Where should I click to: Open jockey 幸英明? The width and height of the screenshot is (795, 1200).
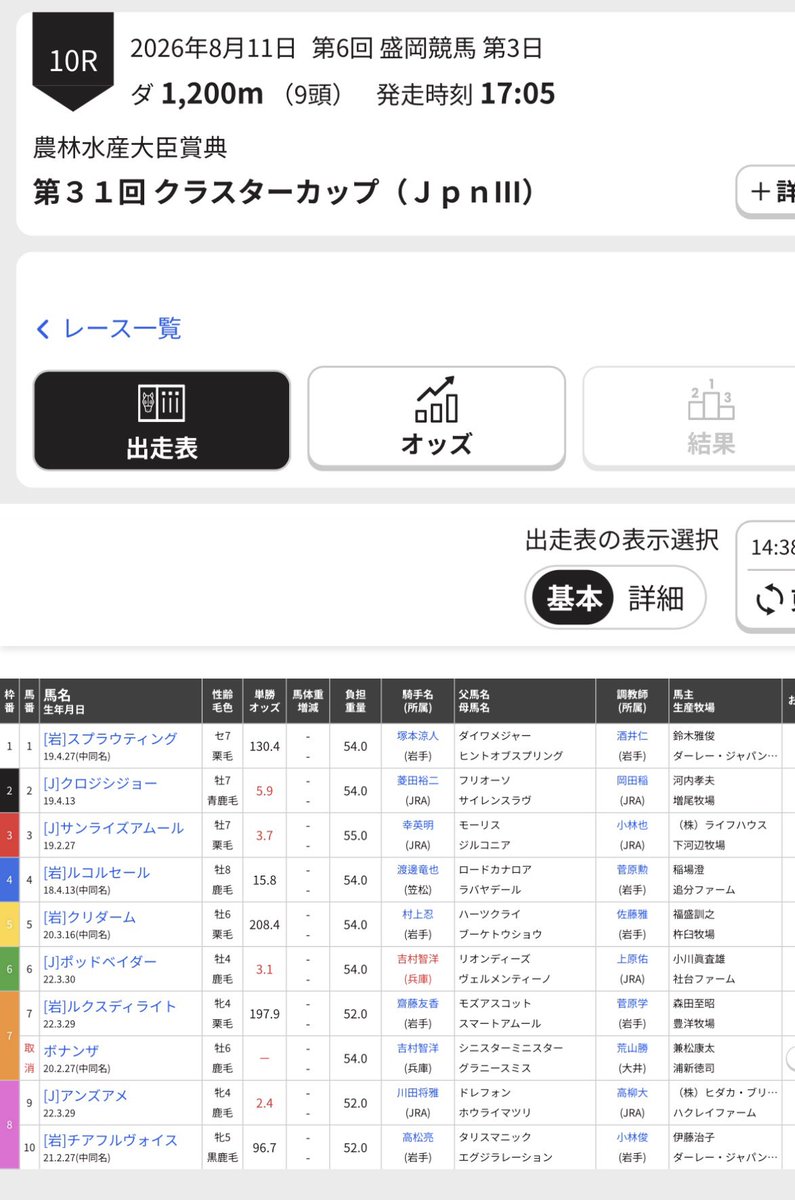(417, 825)
